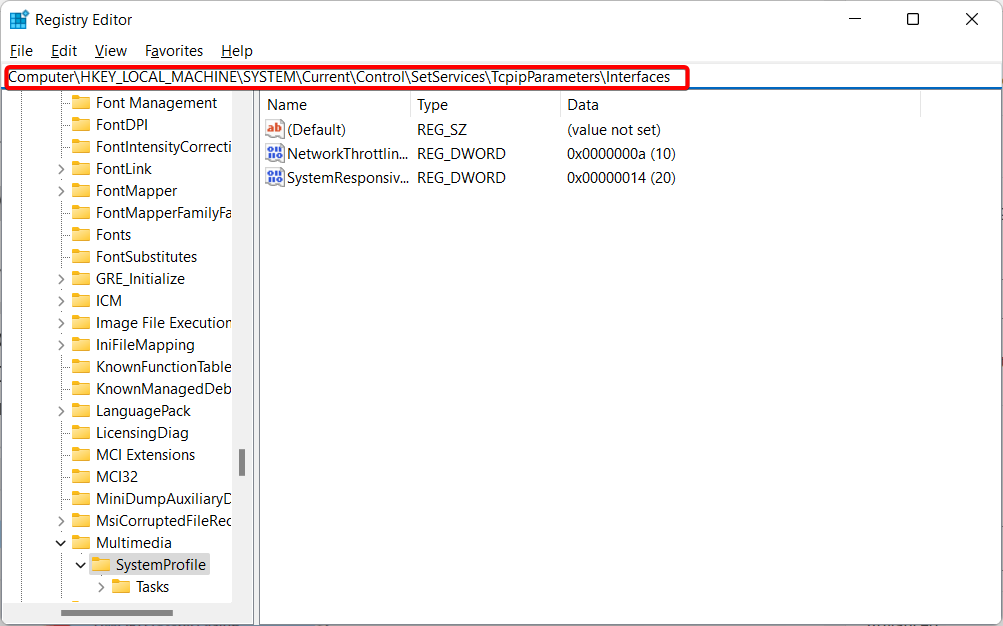Click the REG_SZ string icon beside (Default)
This screenshot has height=626, width=1003.
[x=274, y=129]
